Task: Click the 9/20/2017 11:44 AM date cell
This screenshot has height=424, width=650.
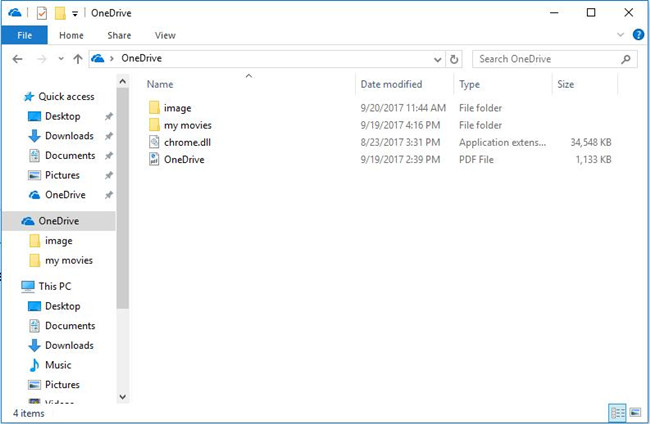Action: coord(403,108)
